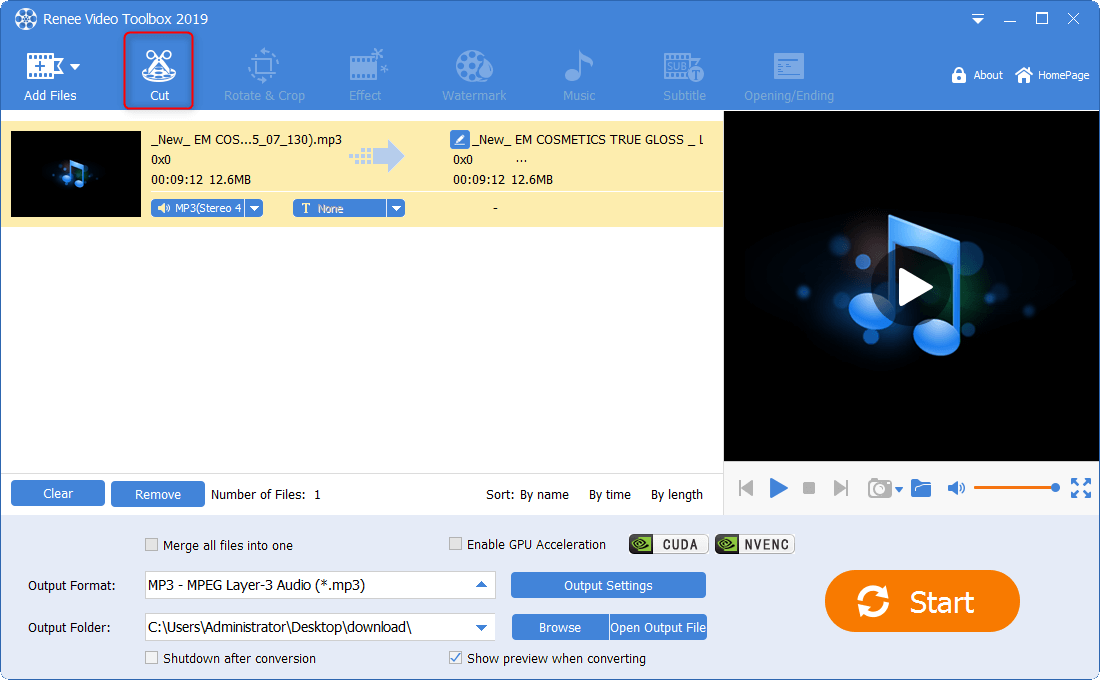Screen dimensions: 1100x680
Task: Expand the Output Format dropdown
Action: point(481,585)
